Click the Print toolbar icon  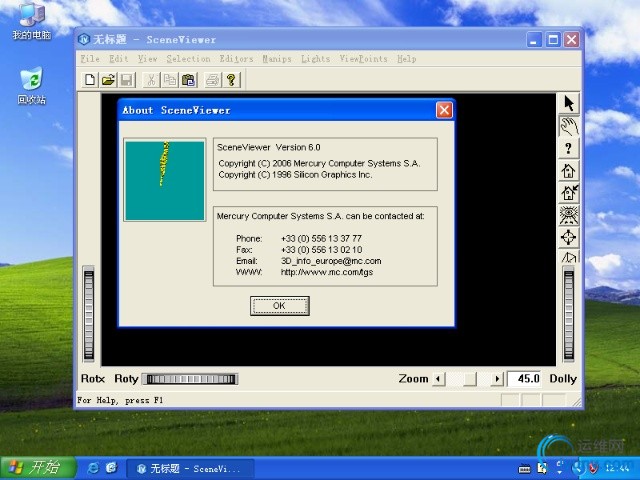click(x=213, y=80)
